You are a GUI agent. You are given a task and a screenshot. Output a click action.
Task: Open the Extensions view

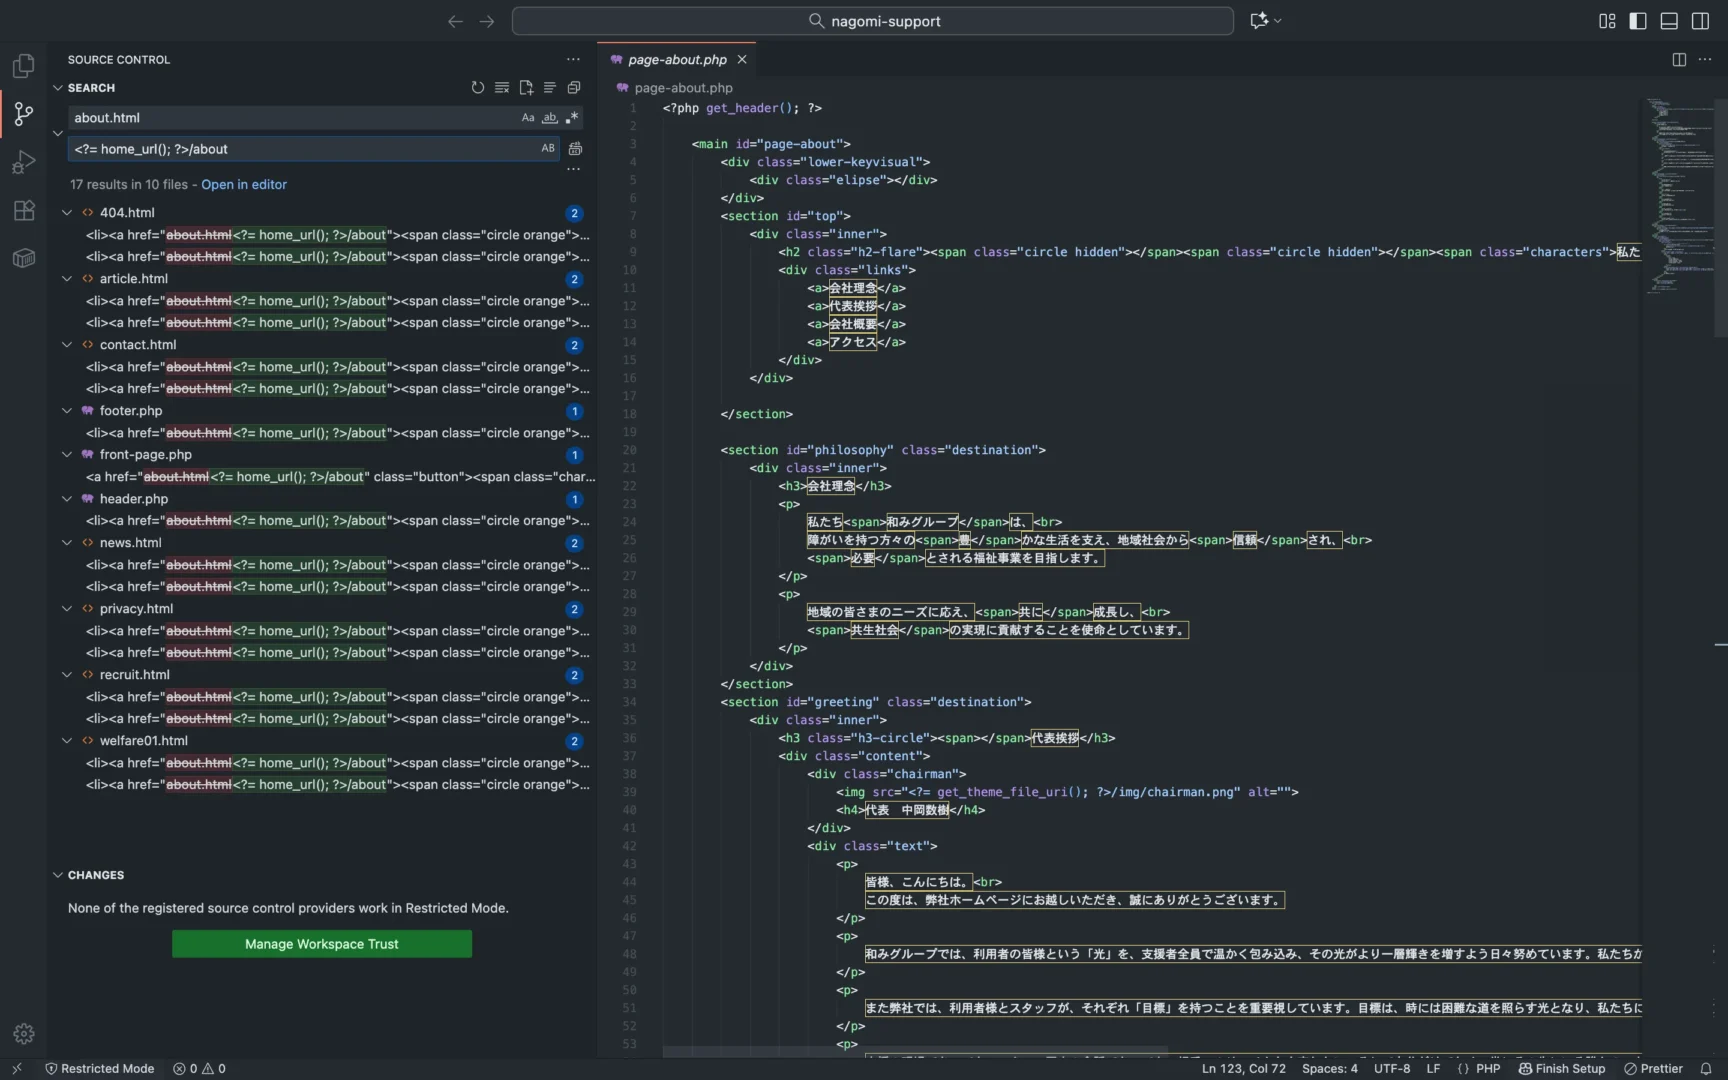[x=23, y=210]
